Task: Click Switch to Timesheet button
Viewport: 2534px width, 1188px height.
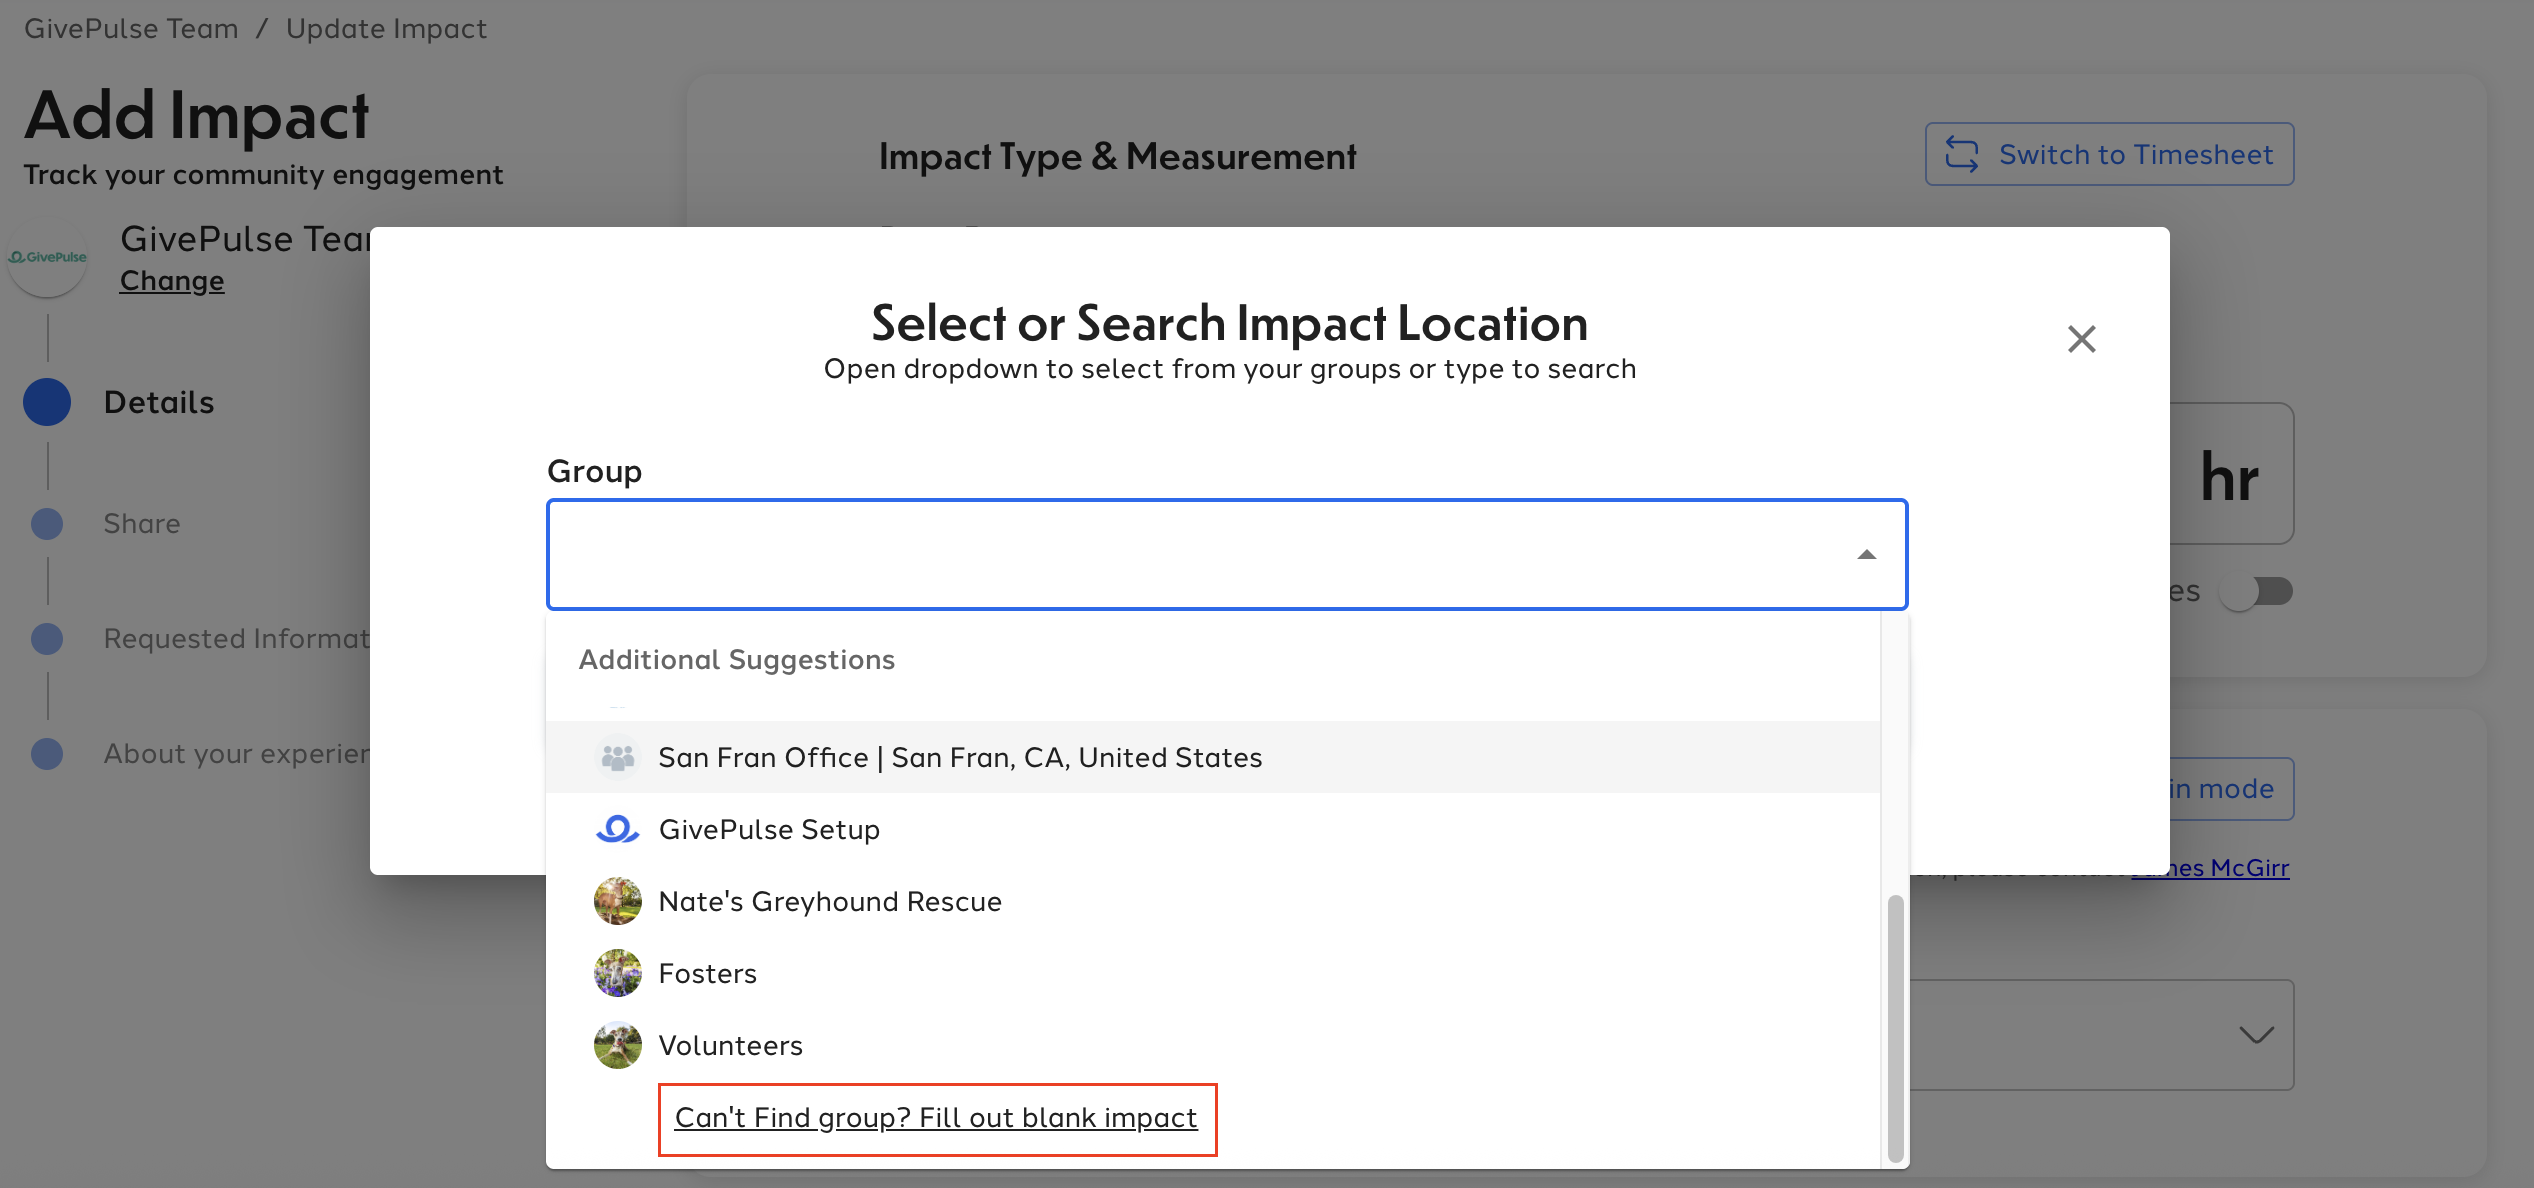Action: [x=2109, y=154]
